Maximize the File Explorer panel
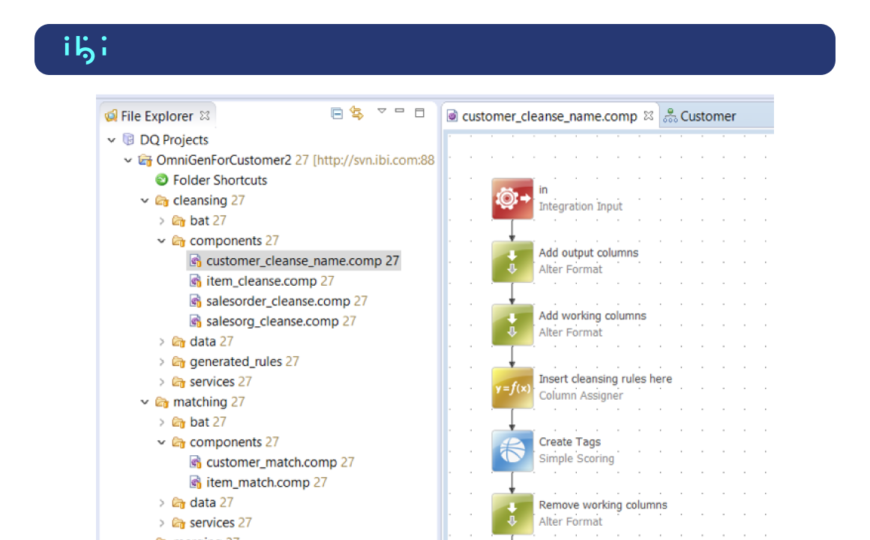870x540 pixels. (419, 113)
